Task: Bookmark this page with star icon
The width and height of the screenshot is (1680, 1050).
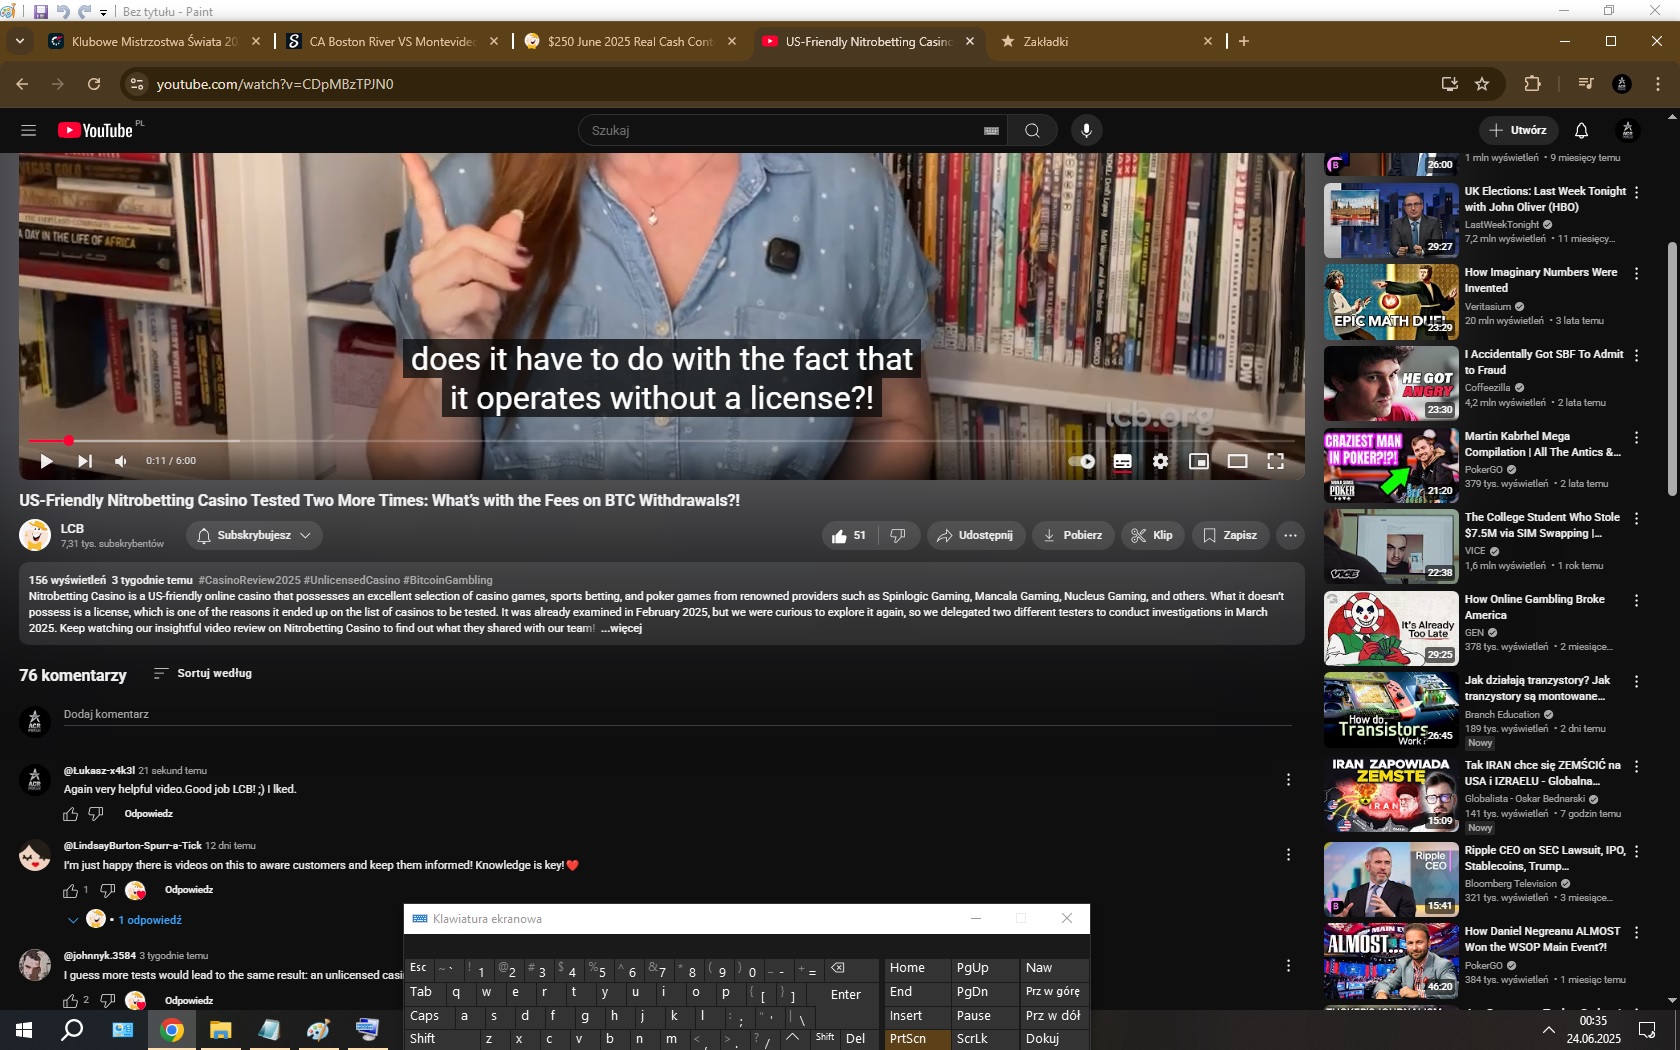Action: tap(1482, 84)
